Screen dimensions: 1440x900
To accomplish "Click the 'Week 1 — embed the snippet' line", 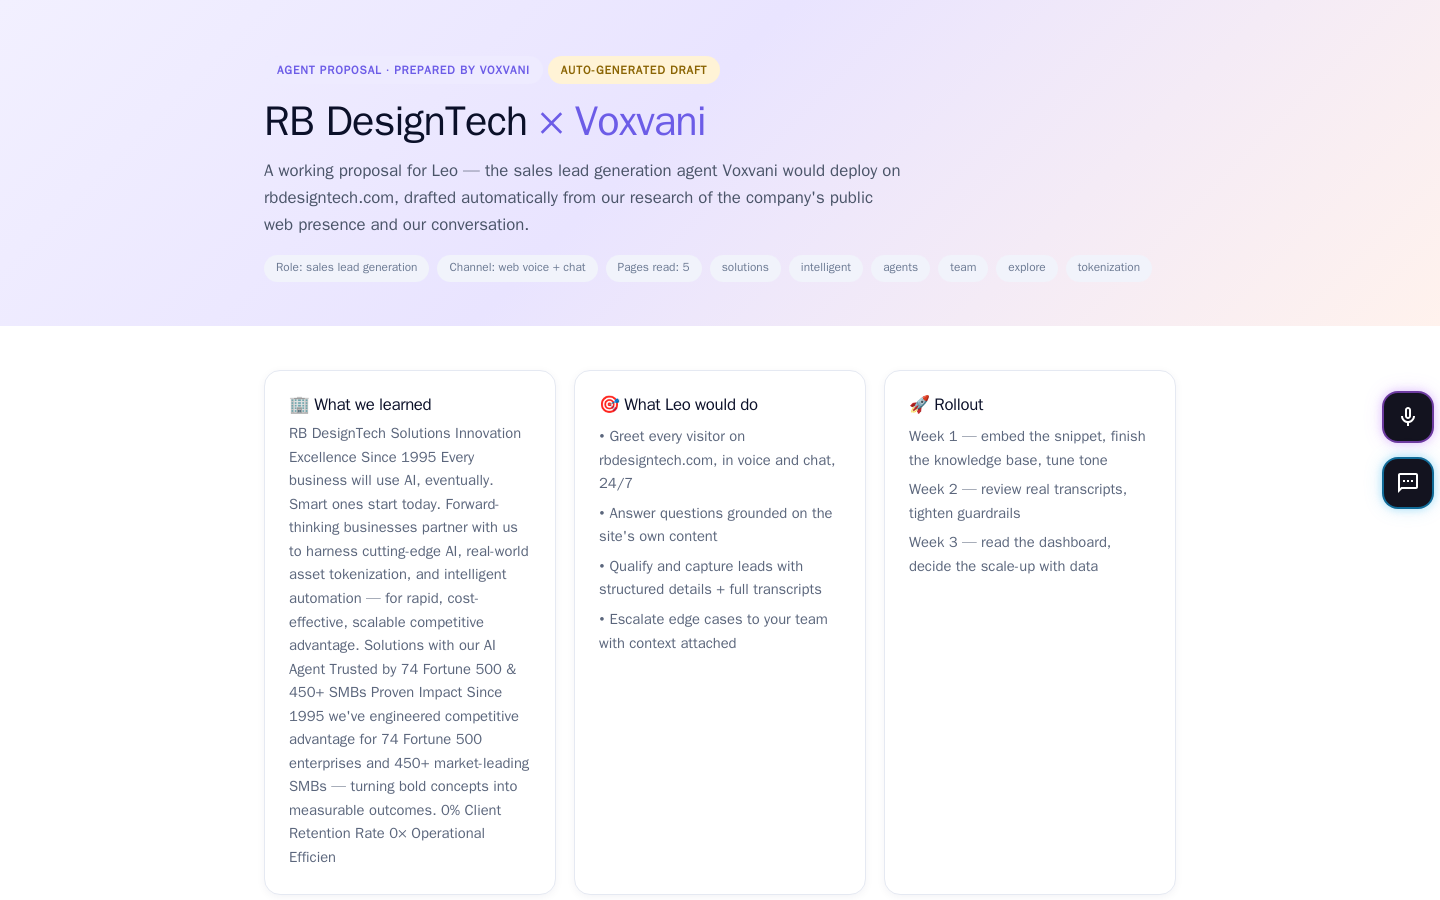I will [1029, 448].
